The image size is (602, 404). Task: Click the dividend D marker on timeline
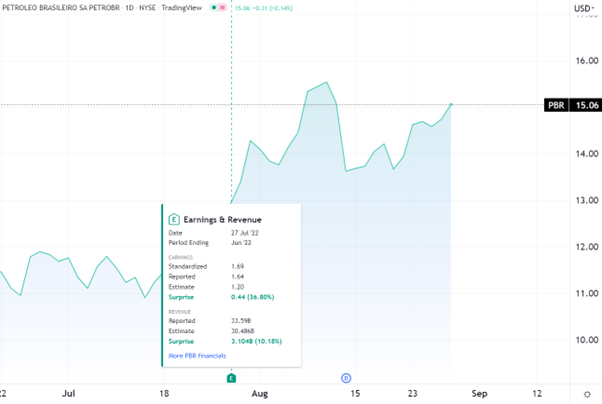coord(346,378)
